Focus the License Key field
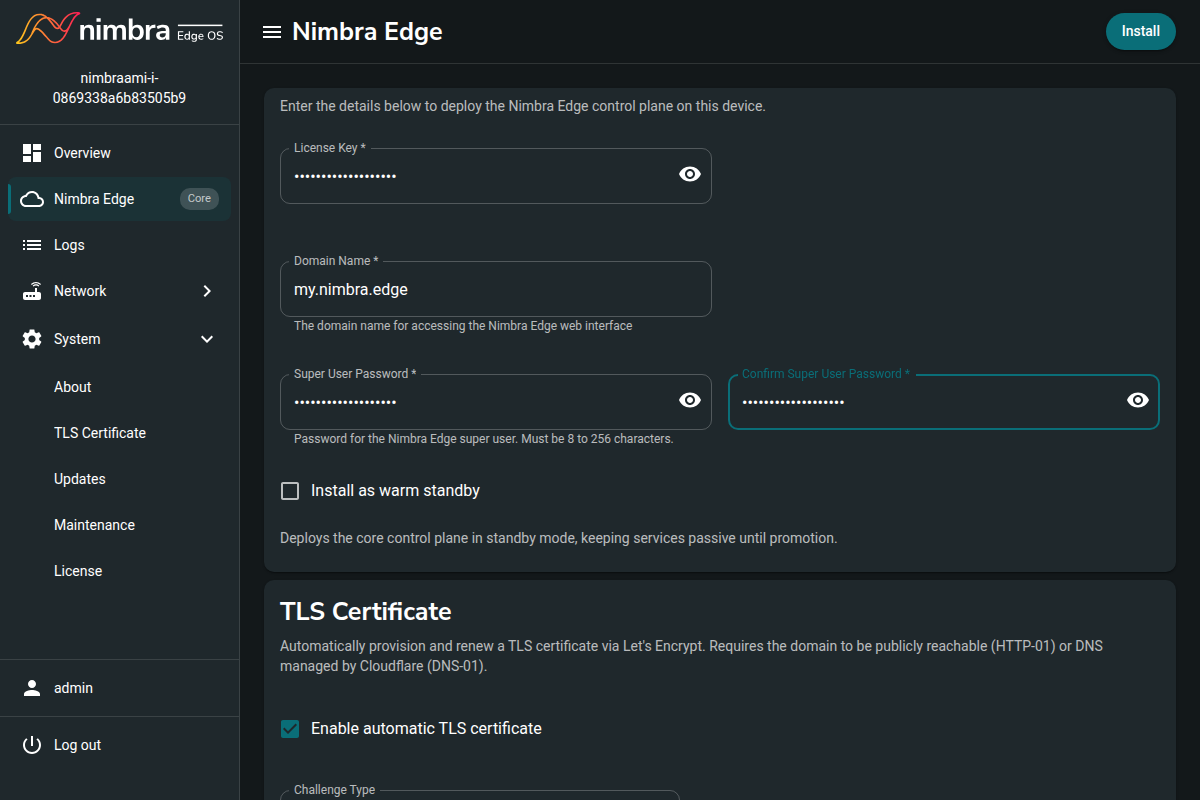Image resolution: width=1200 pixels, height=800 pixels. coord(496,176)
